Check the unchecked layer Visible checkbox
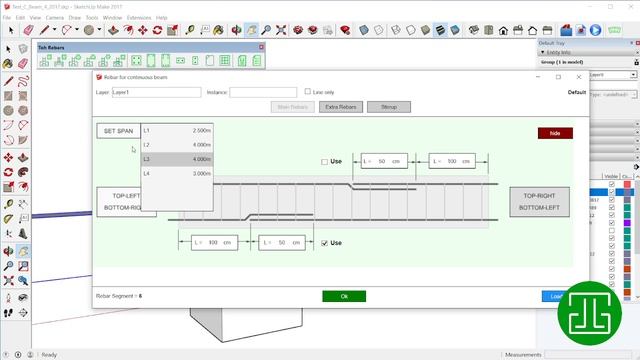The width and height of the screenshot is (640, 360). [611, 231]
